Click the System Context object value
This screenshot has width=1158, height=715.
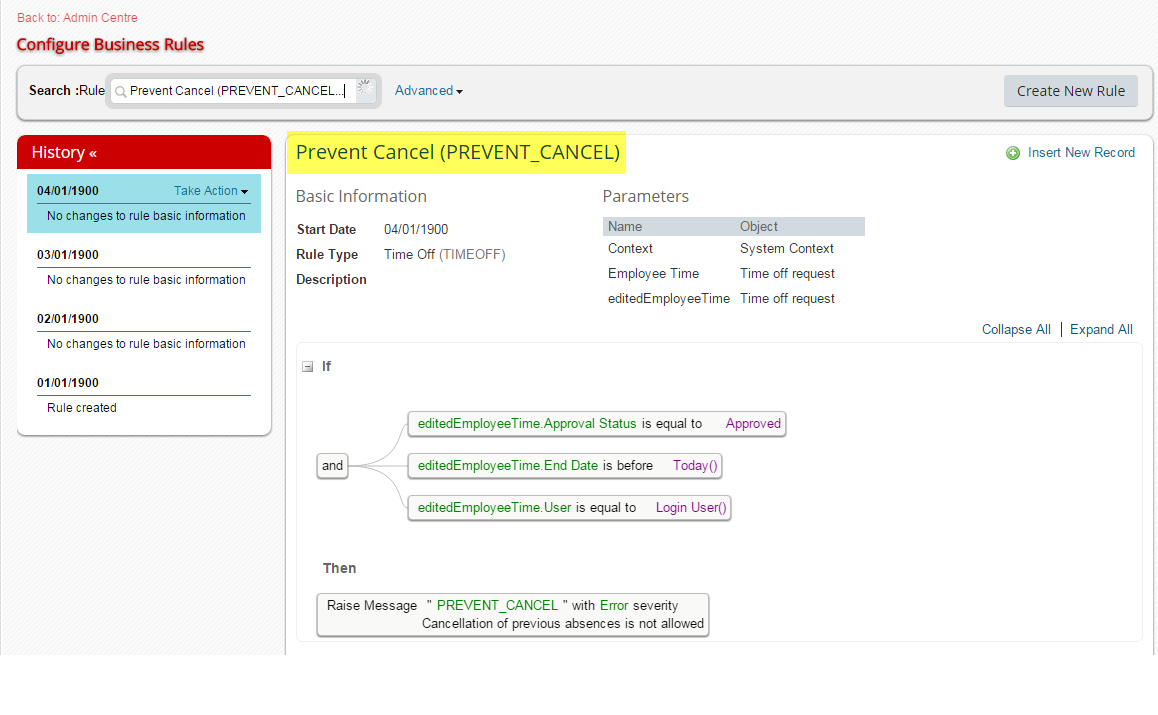pos(787,249)
